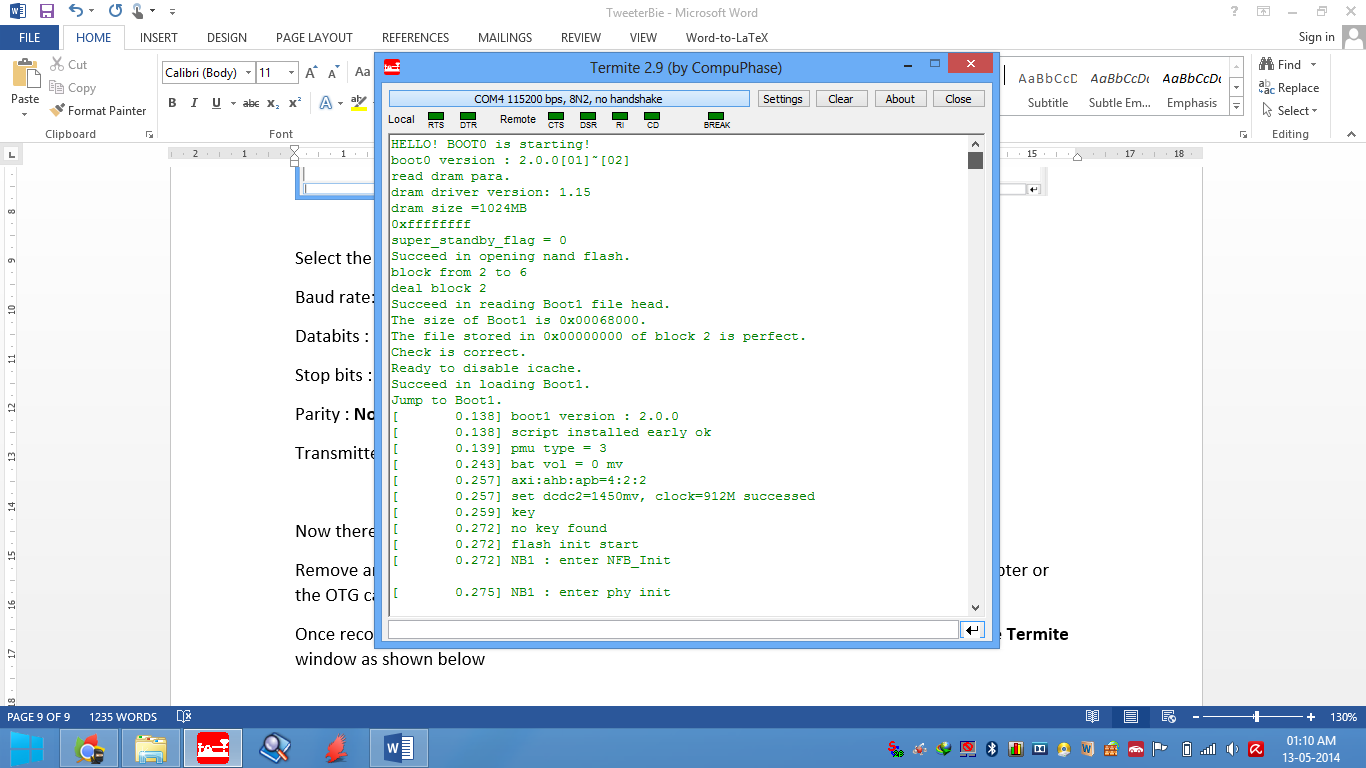Expand the Styles gallery More arrow
Viewport: 1366px width, 768px height.
(1237, 106)
